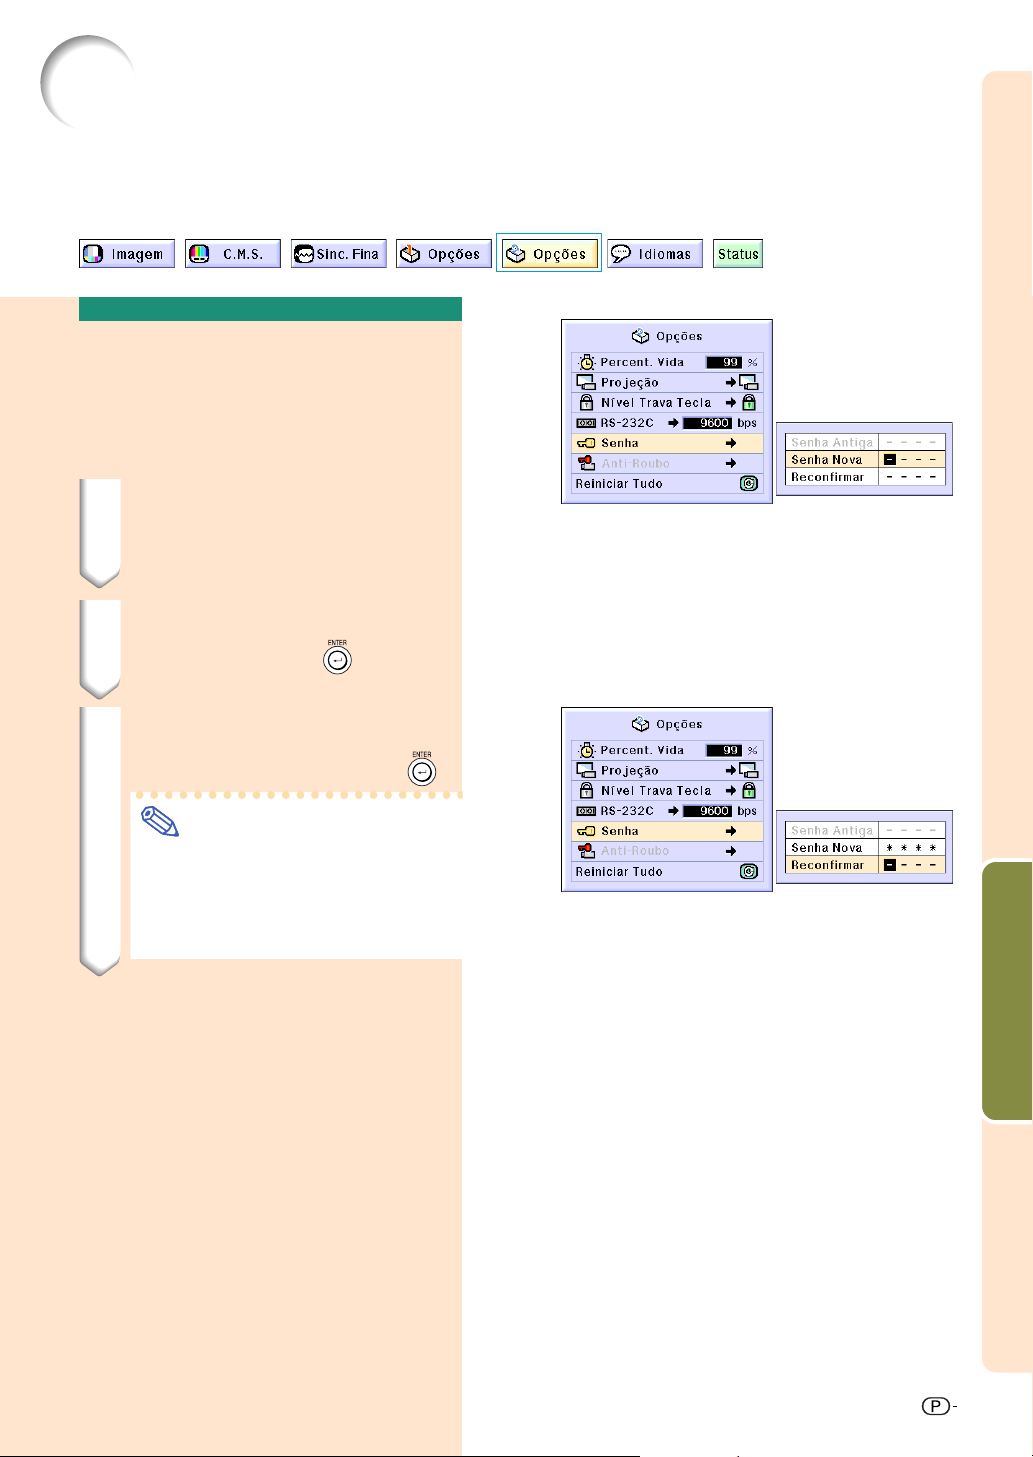Click Senha Antiga row above asterisk Senha Nova

click(x=865, y=830)
